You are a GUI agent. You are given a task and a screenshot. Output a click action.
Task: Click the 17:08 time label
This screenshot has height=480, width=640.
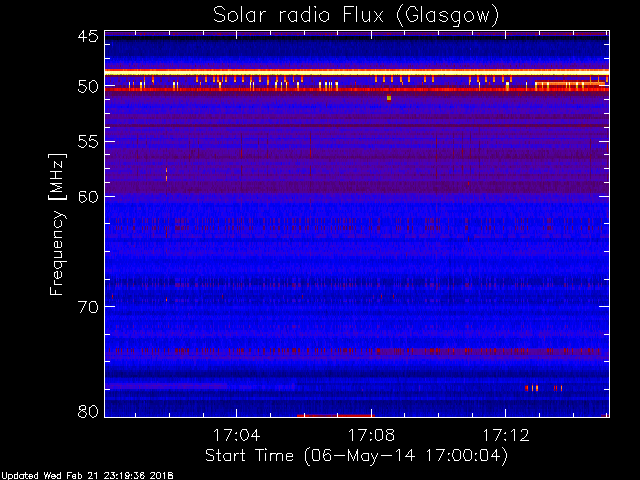click(371, 435)
